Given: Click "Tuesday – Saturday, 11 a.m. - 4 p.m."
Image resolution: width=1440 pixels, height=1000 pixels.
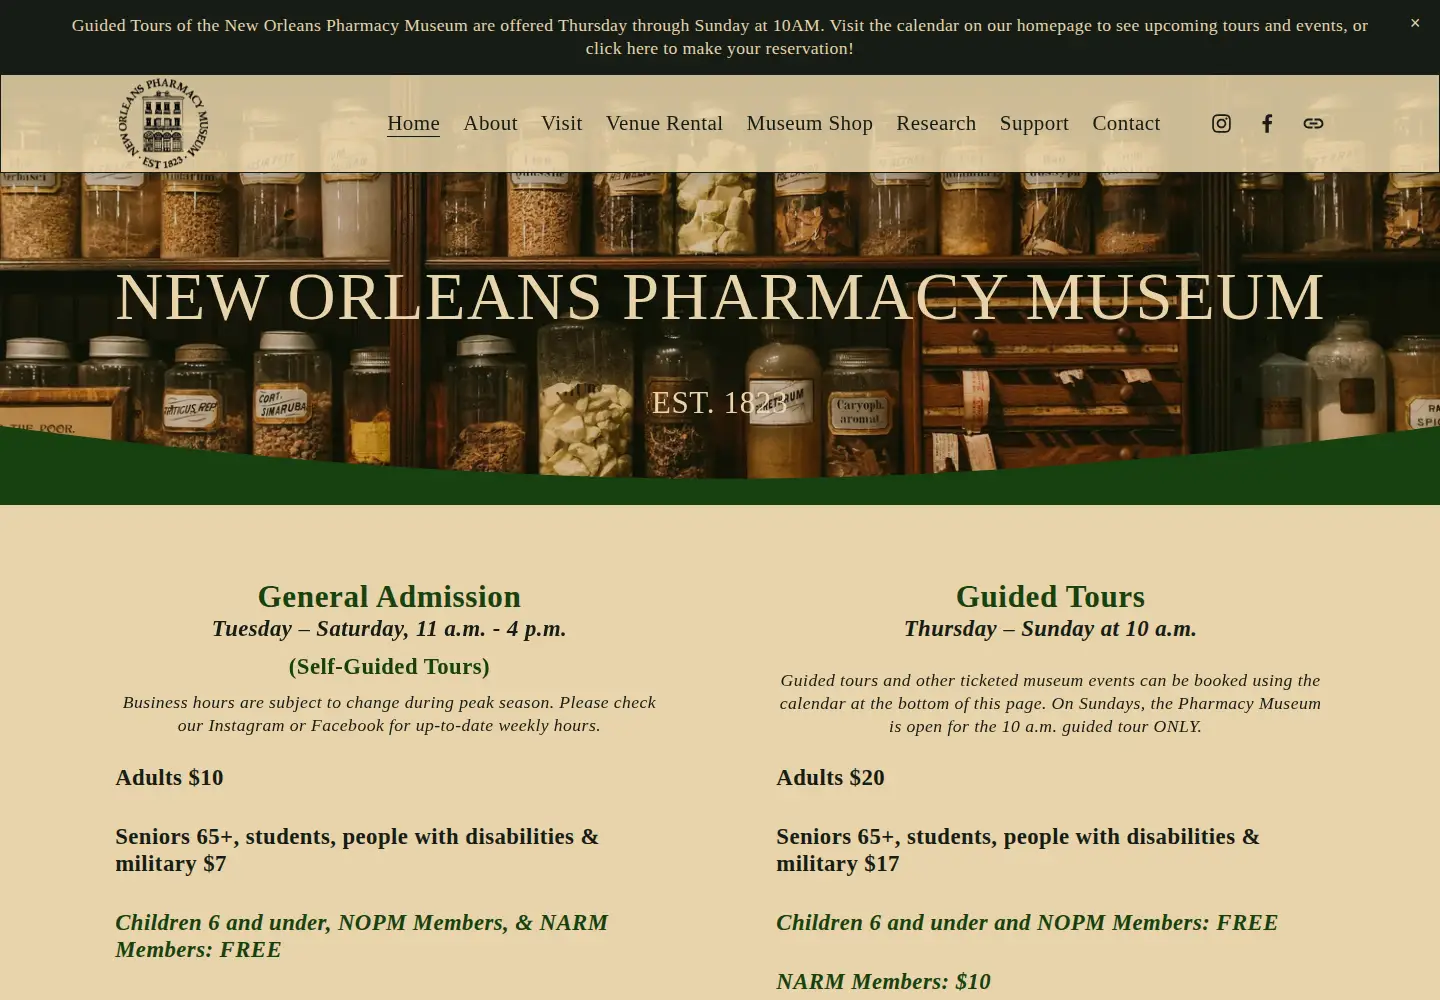Looking at the screenshot, I should (x=389, y=628).
